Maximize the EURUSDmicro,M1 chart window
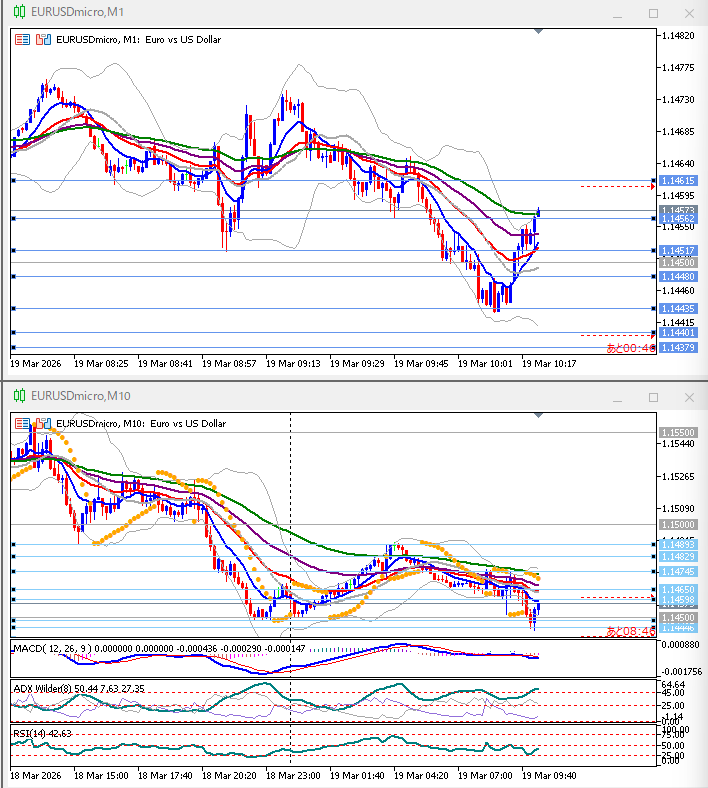This screenshot has height=788, width=708. pos(653,14)
